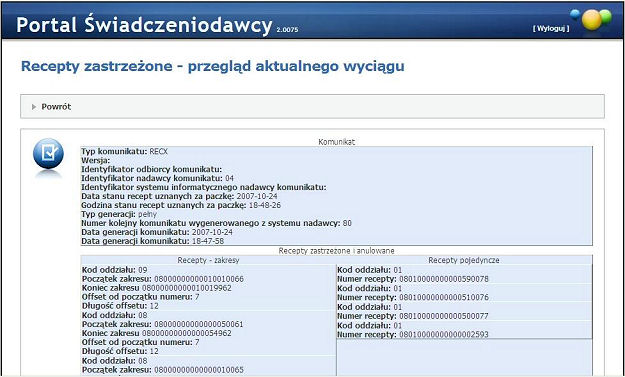Click the Portal Świadczeniodawcy title

pyautogui.click(x=144, y=25)
